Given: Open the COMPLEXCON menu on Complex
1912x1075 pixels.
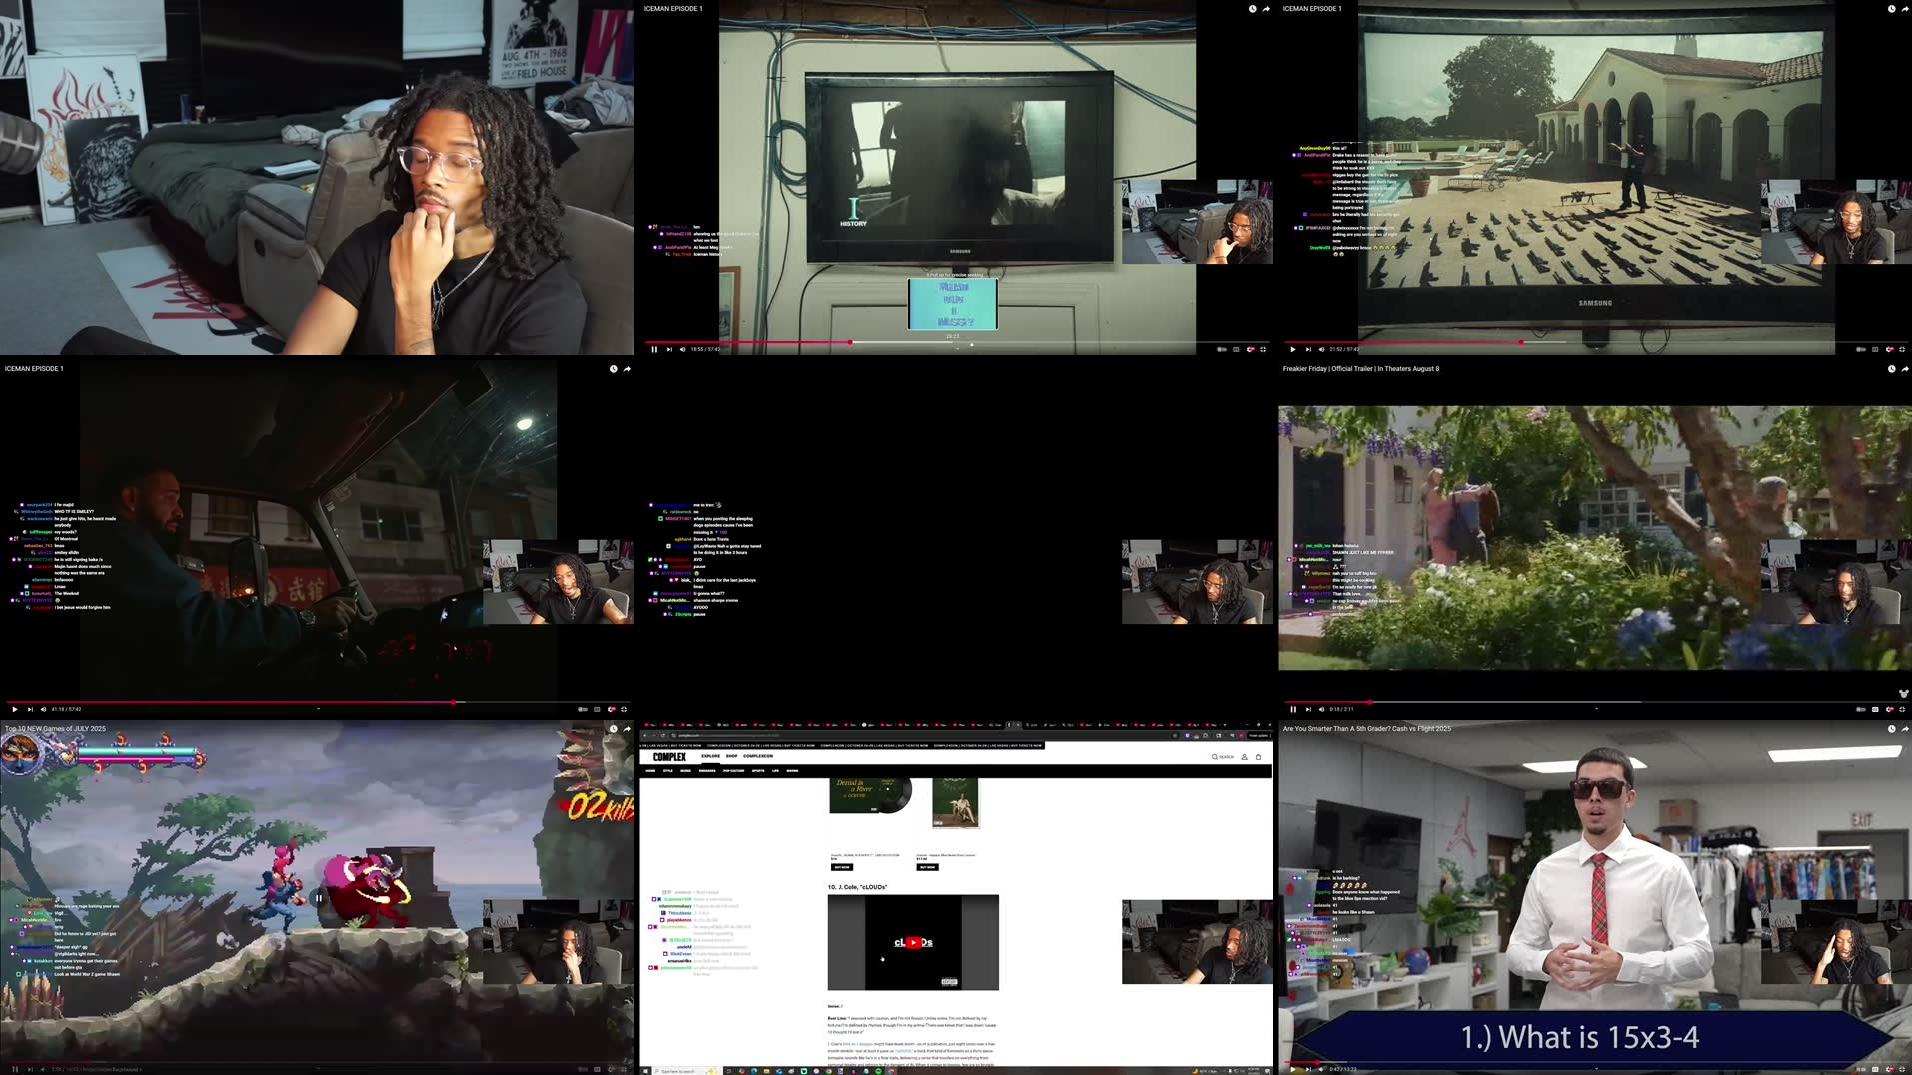Looking at the screenshot, I should [x=758, y=756].
